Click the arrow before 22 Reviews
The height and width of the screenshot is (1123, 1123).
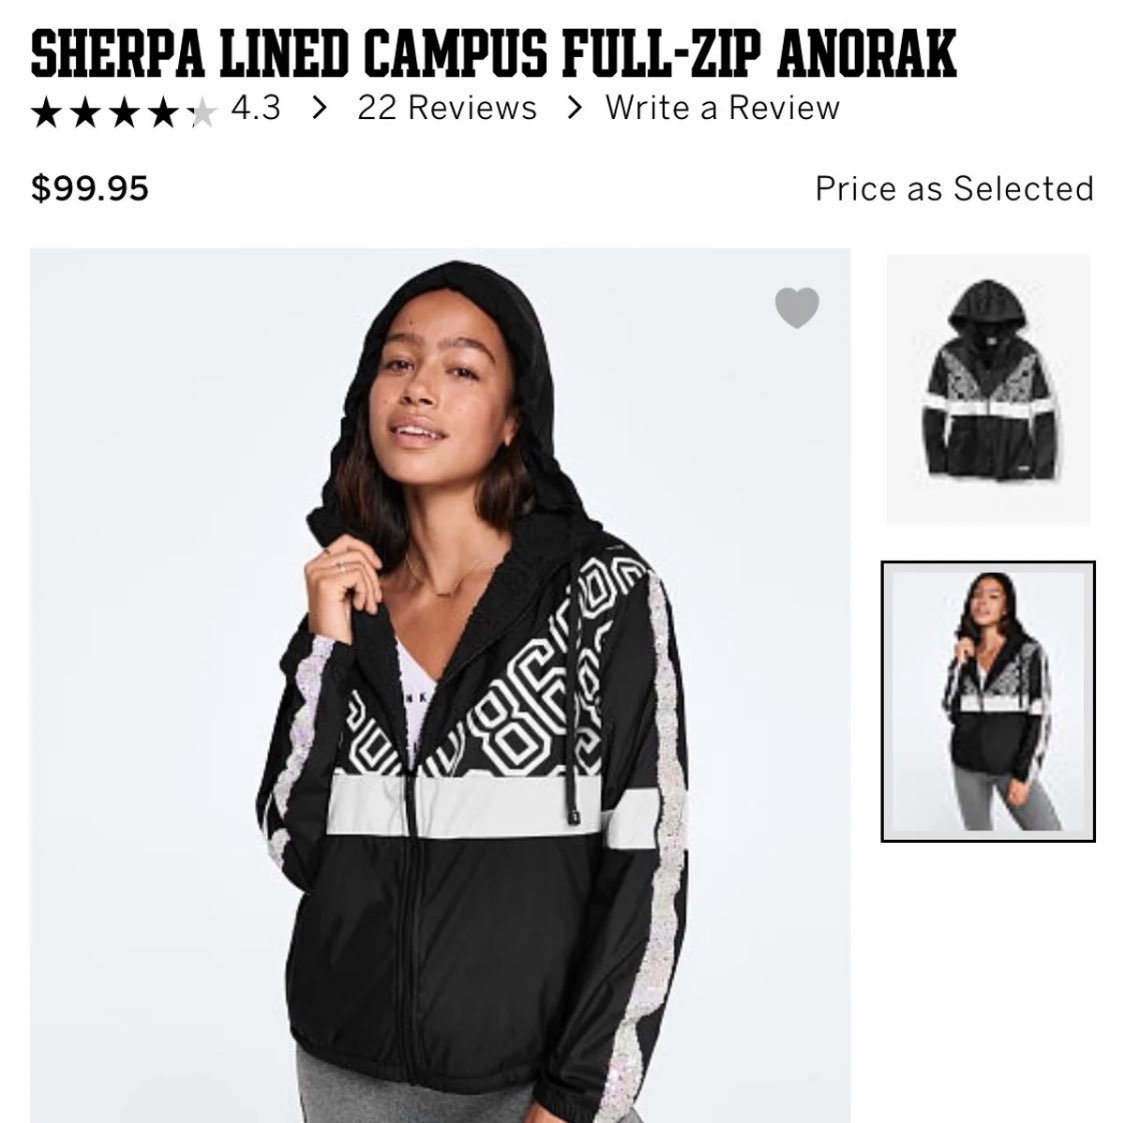(x=319, y=108)
